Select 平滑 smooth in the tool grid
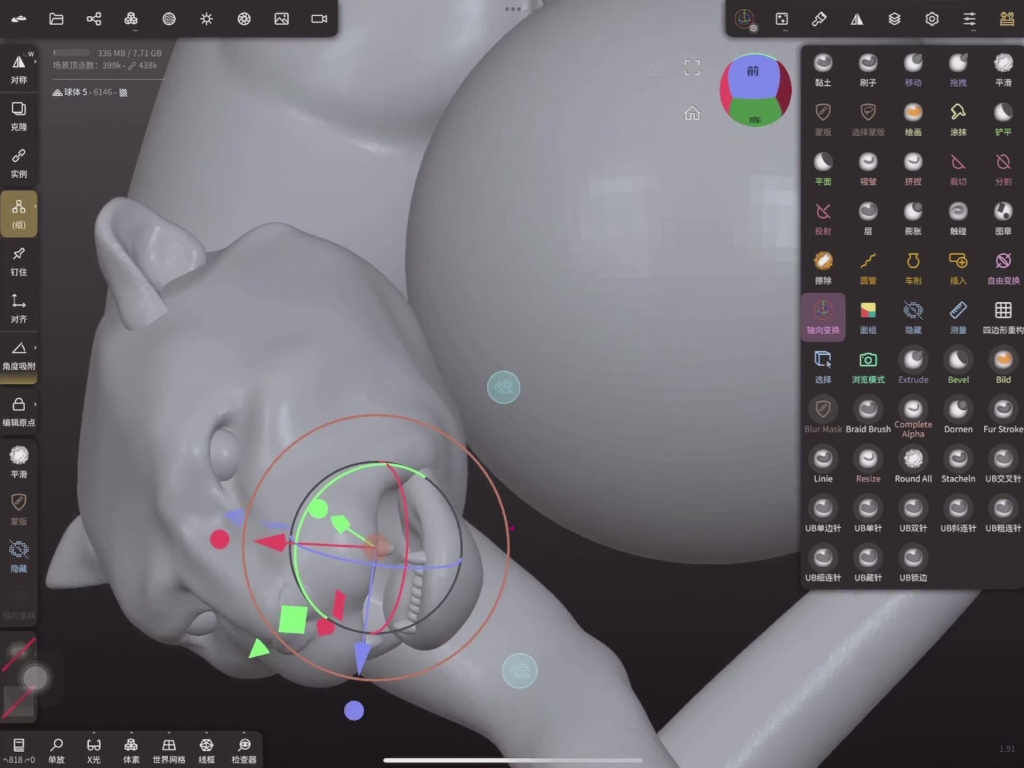Viewport: 1024px width, 768px height. pyautogui.click(x=1003, y=69)
